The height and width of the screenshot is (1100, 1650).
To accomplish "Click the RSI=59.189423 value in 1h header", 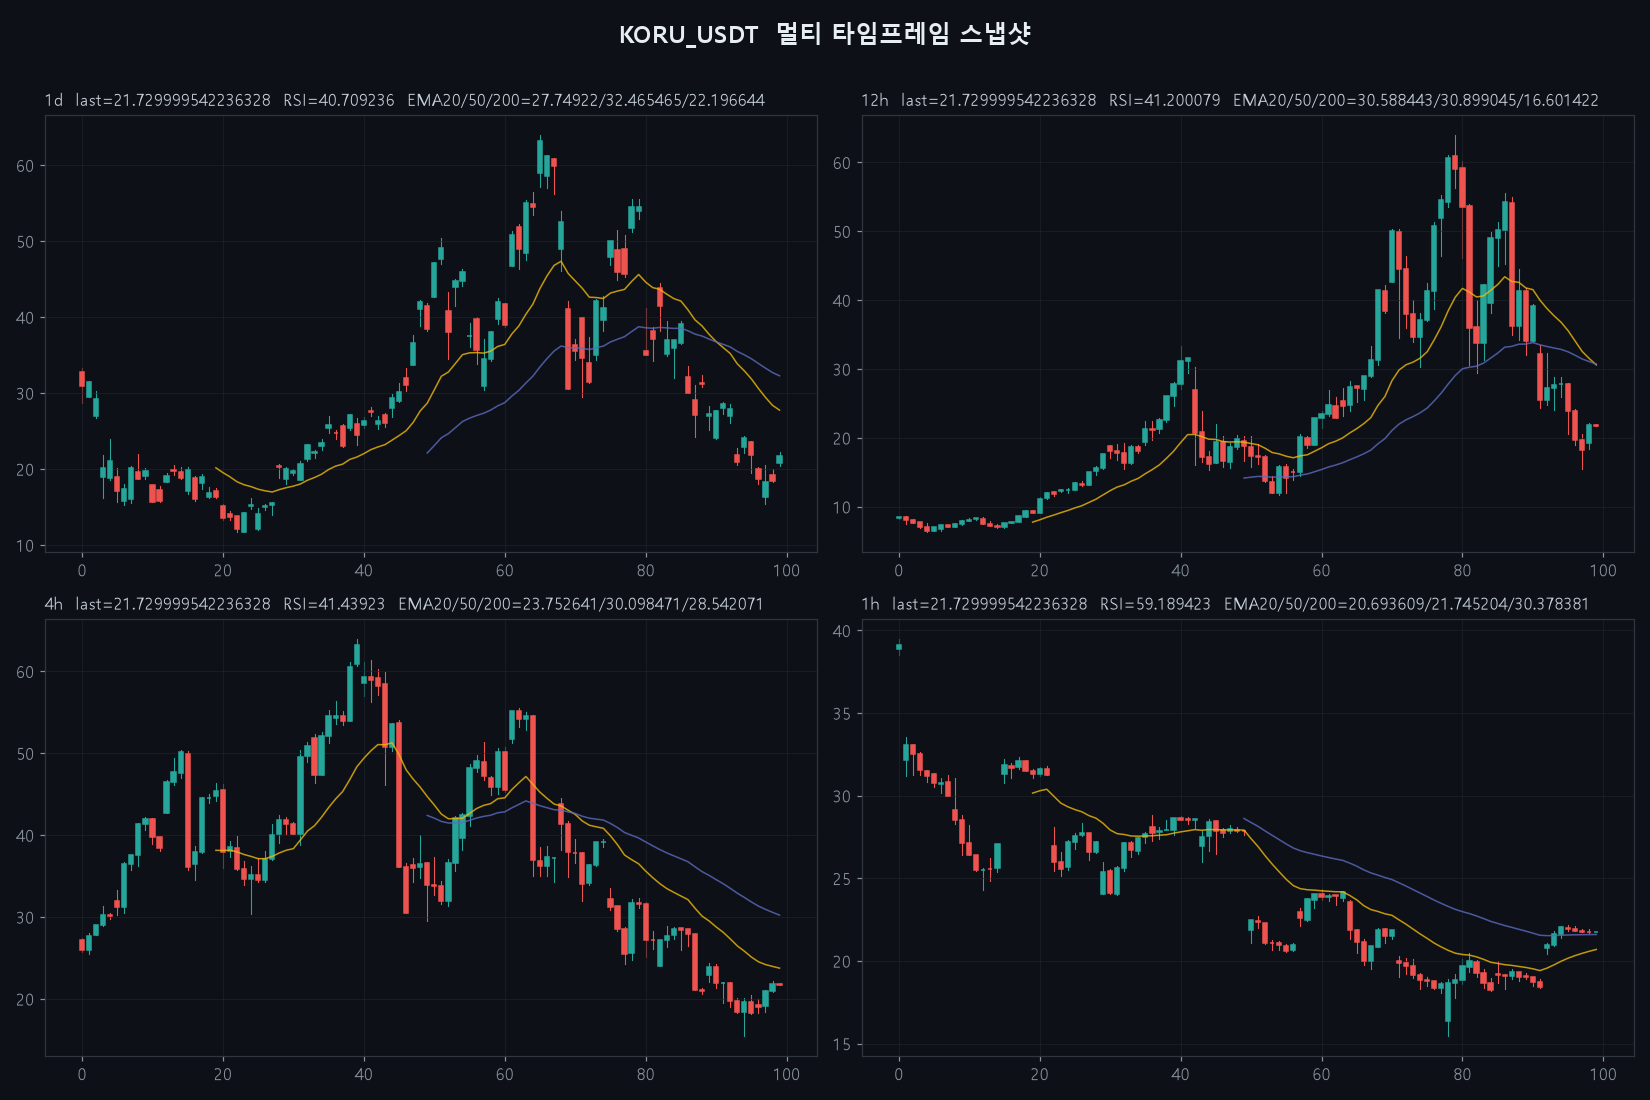I will pyautogui.click(x=1155, y=604).
